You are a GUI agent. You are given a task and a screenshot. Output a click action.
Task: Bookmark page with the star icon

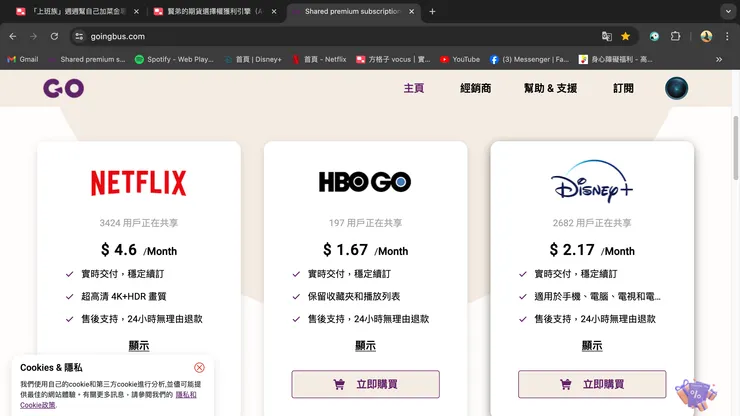pos(625,36)
